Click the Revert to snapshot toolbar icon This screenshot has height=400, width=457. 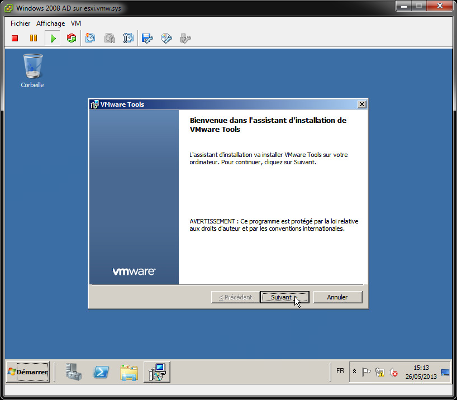pos(109,38)
